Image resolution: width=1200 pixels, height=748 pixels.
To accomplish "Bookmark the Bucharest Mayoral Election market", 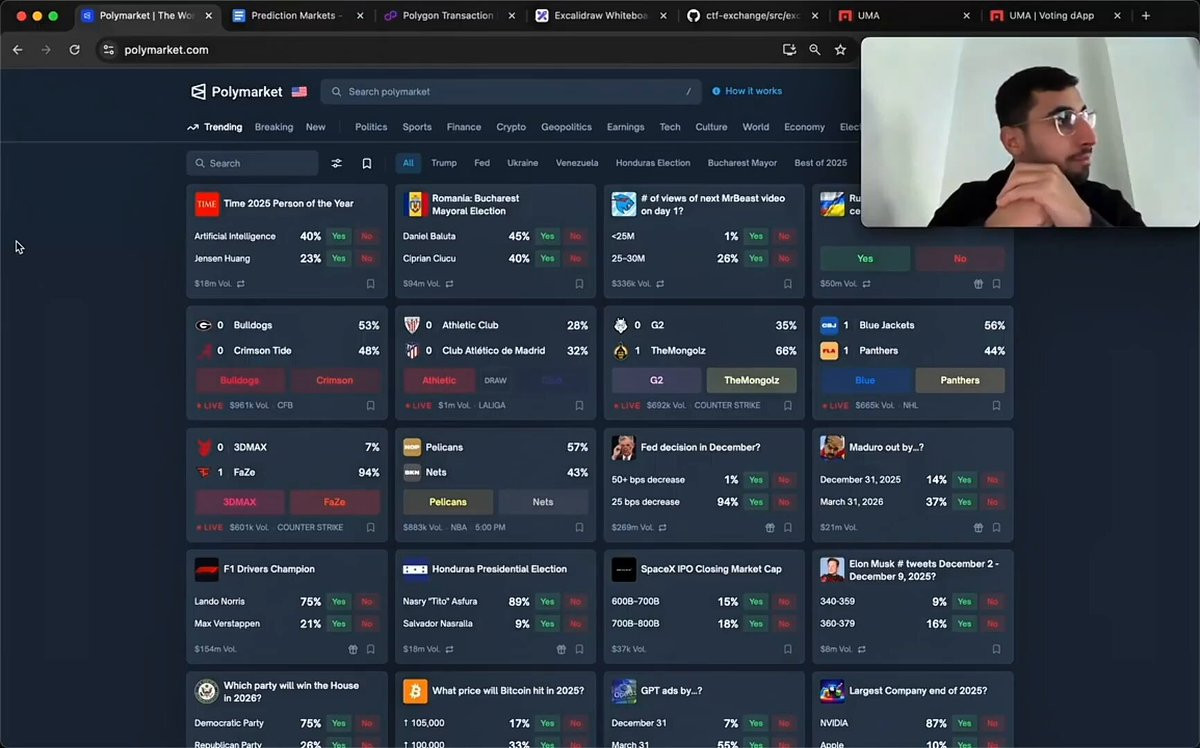I will point(579,284).
